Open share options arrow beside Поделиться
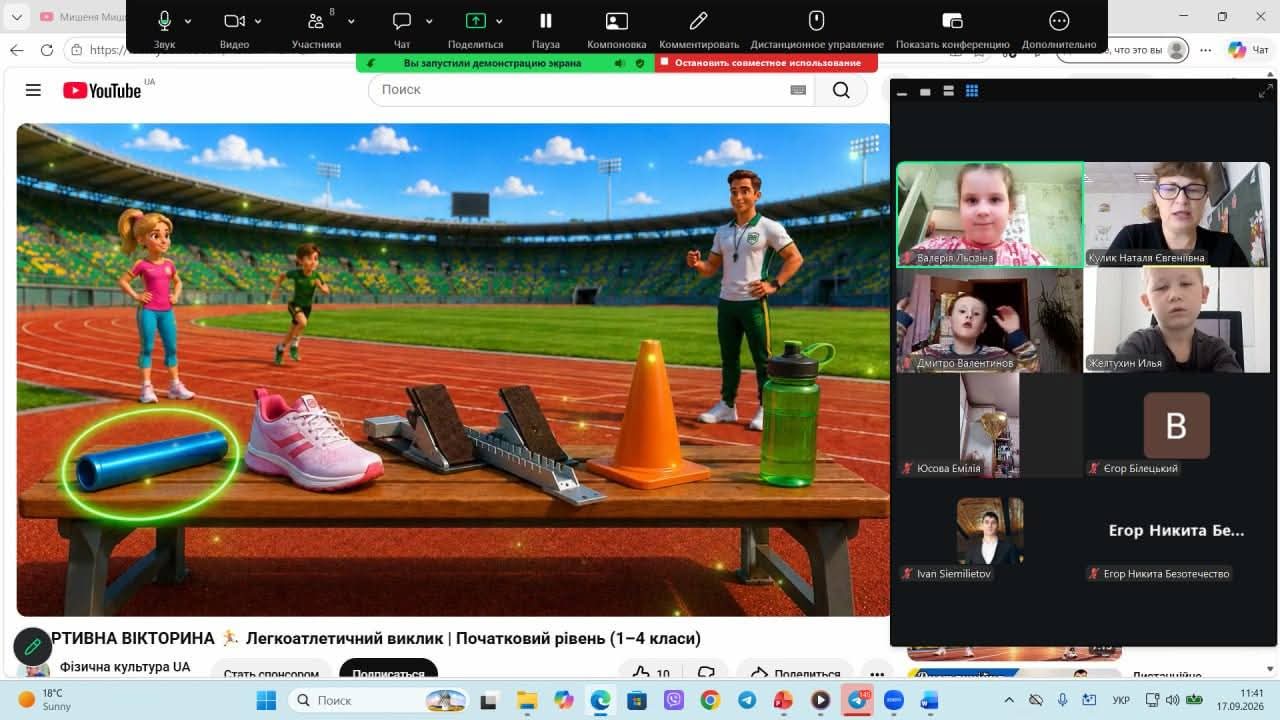Image resolution: width=1280 pixels, height=720 pixels. click(499, 21)
